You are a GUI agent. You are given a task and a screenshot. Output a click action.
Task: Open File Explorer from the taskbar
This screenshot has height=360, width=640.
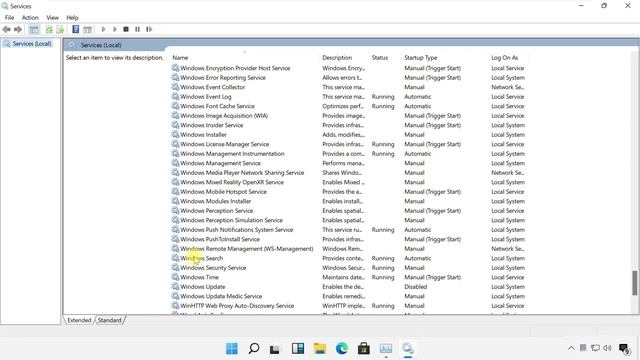tap(320, 349)
